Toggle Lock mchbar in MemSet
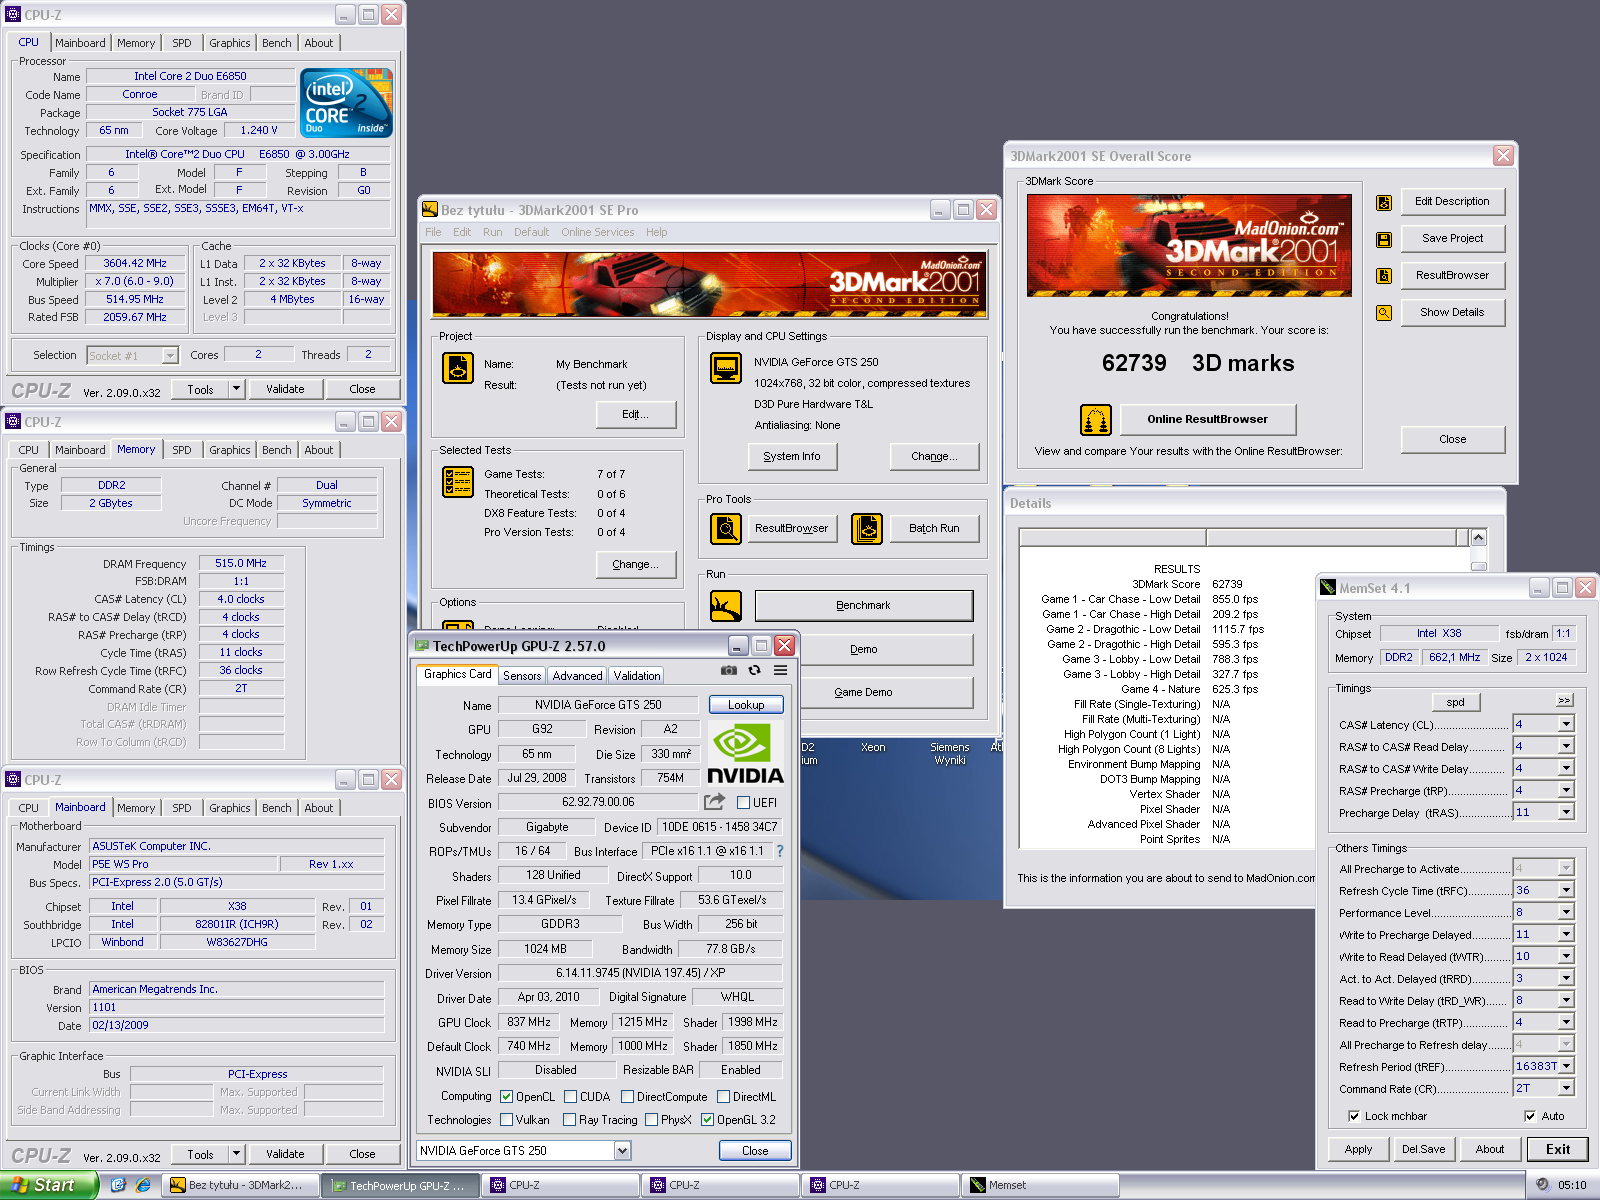 click(x=1354, y=1116)
